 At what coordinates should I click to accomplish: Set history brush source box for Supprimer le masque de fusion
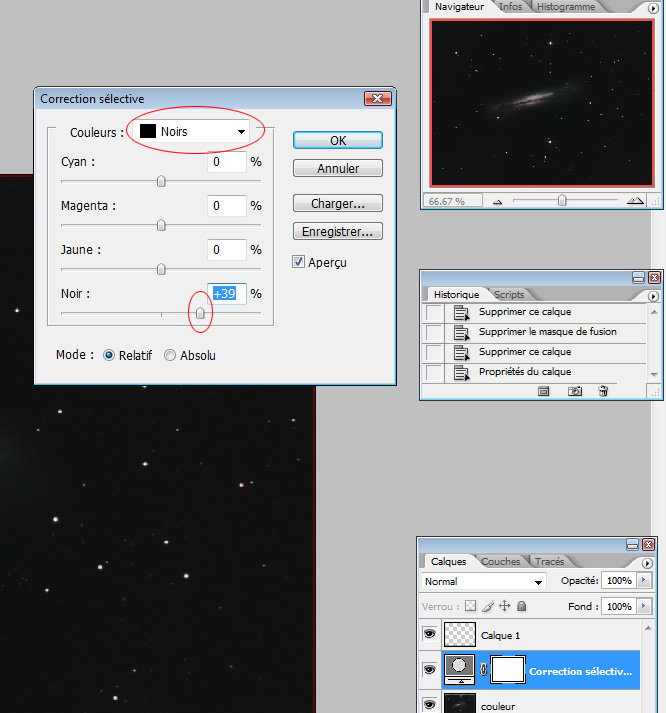[x=434, y=332]
